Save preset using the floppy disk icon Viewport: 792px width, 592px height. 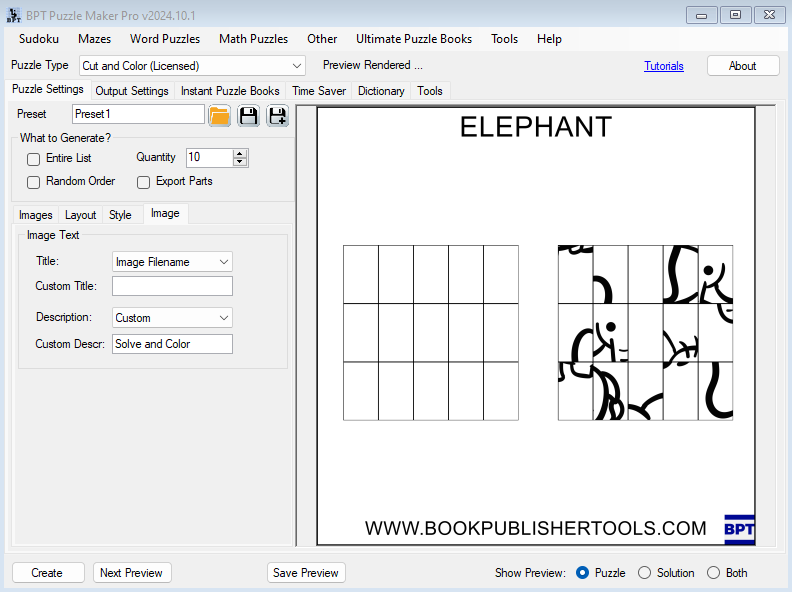[x=248, y=115]
